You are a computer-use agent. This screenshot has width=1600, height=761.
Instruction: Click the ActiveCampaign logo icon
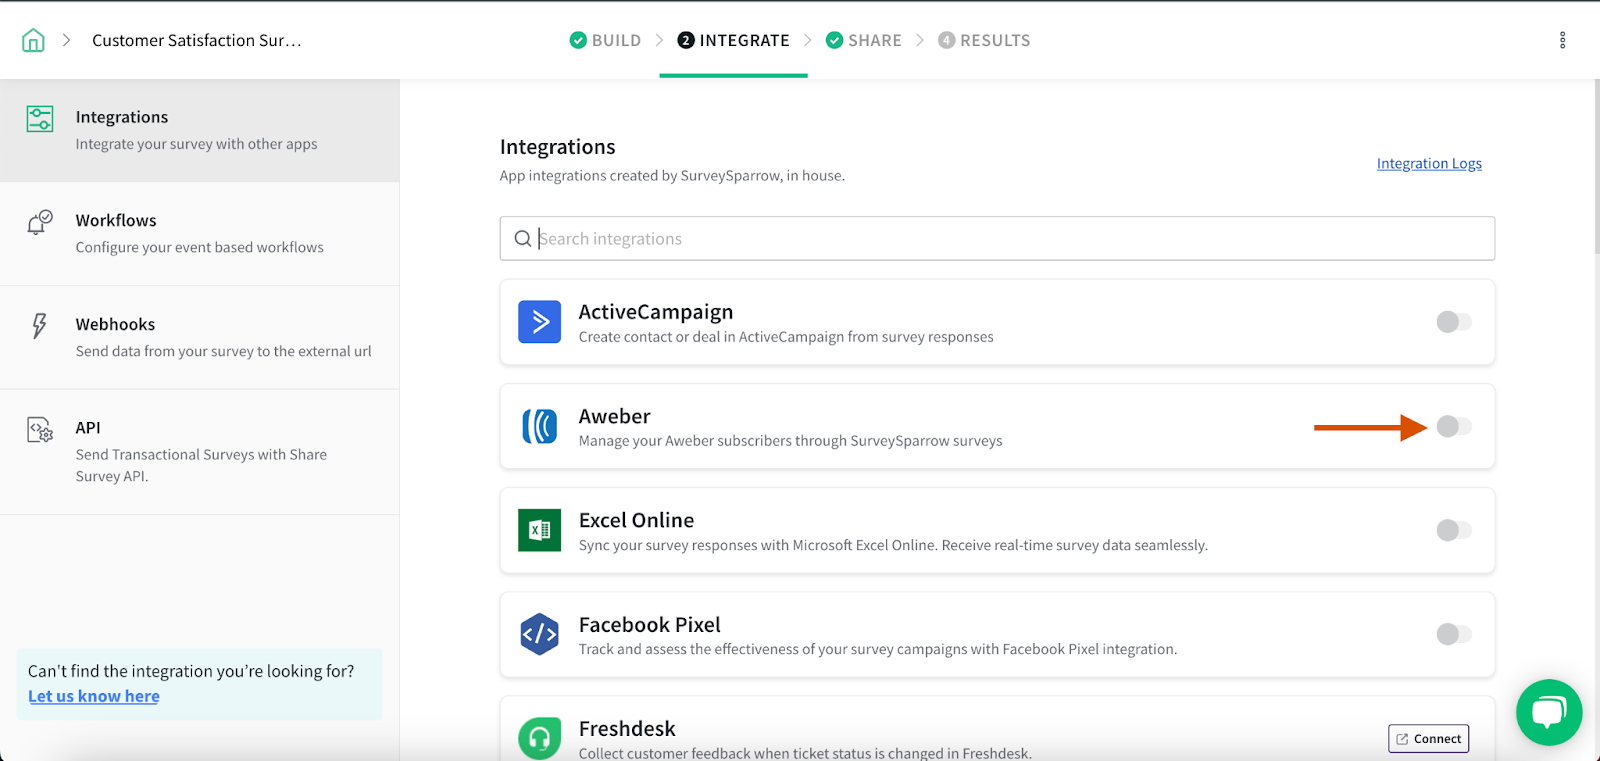pos(539,322)
